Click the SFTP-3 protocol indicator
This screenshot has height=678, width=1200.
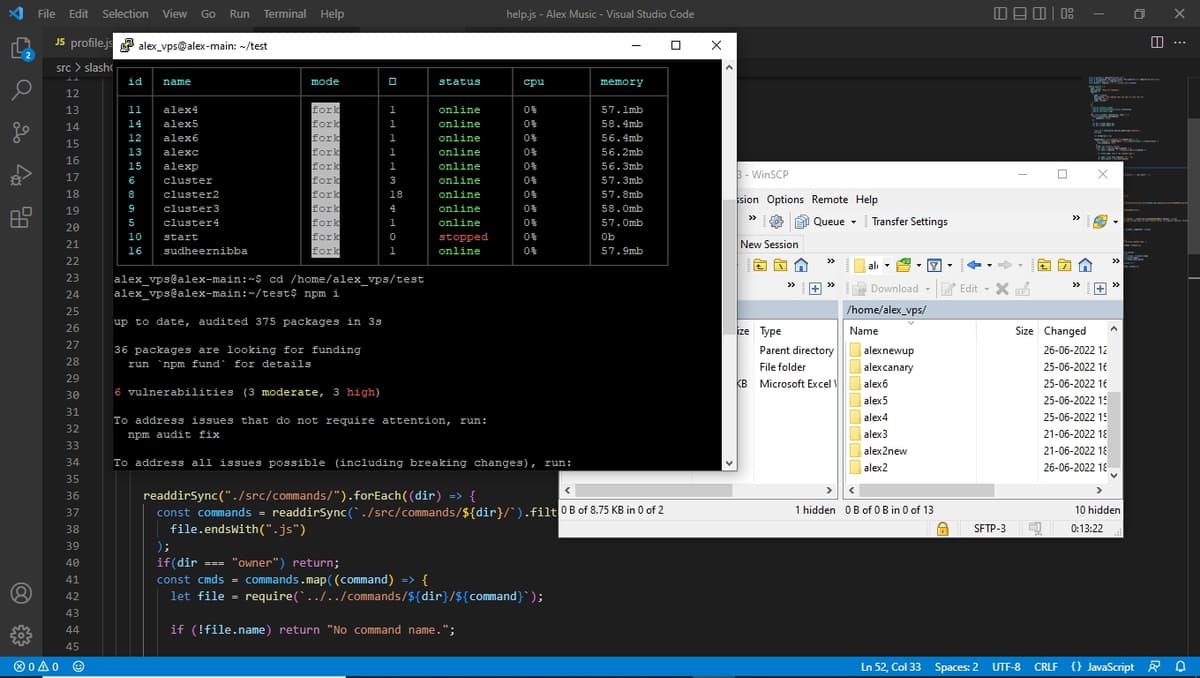click(x=990, y=528)
